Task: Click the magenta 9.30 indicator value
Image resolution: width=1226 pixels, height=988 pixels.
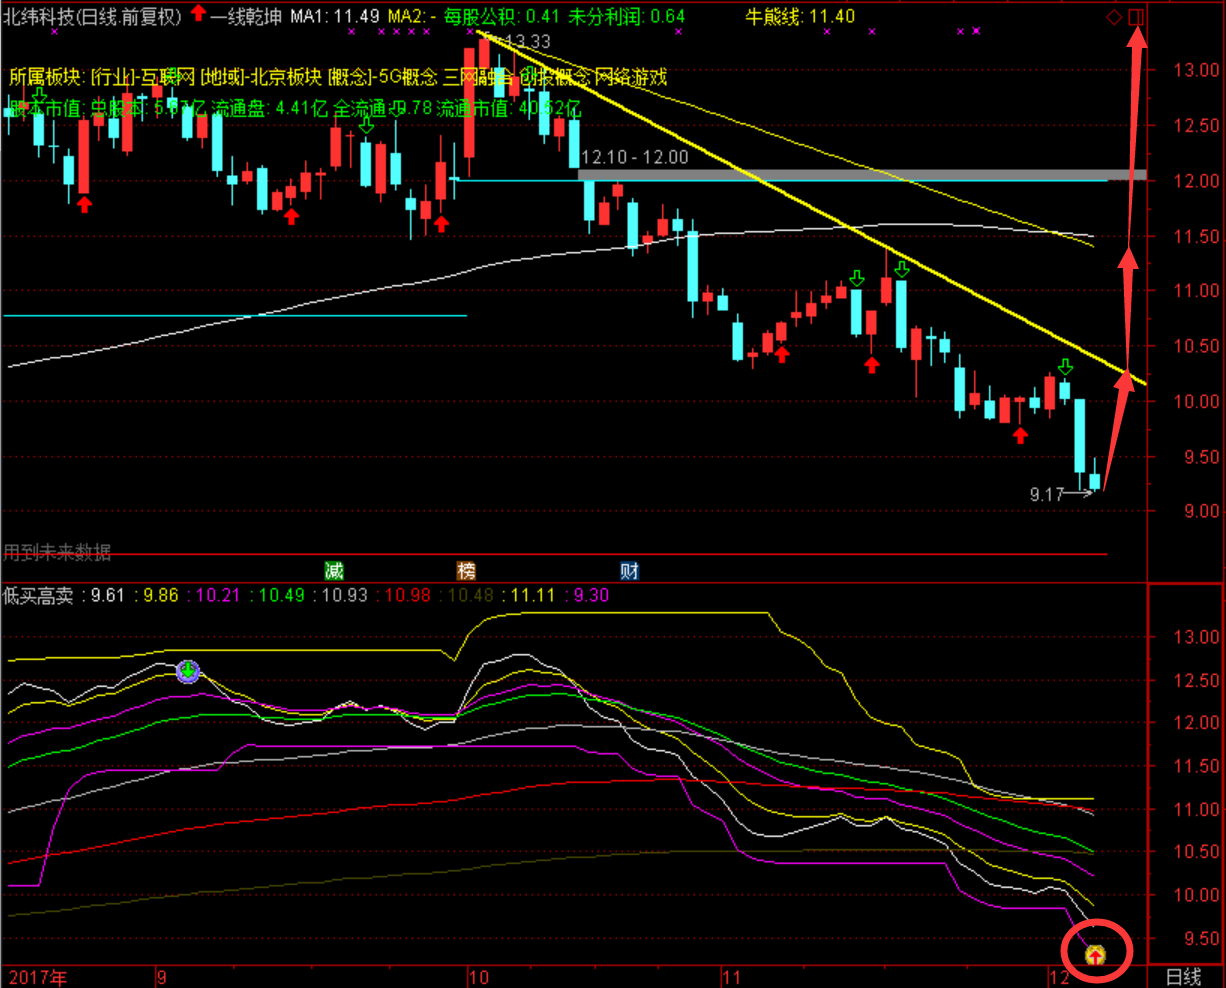Action: coord(591,596)
